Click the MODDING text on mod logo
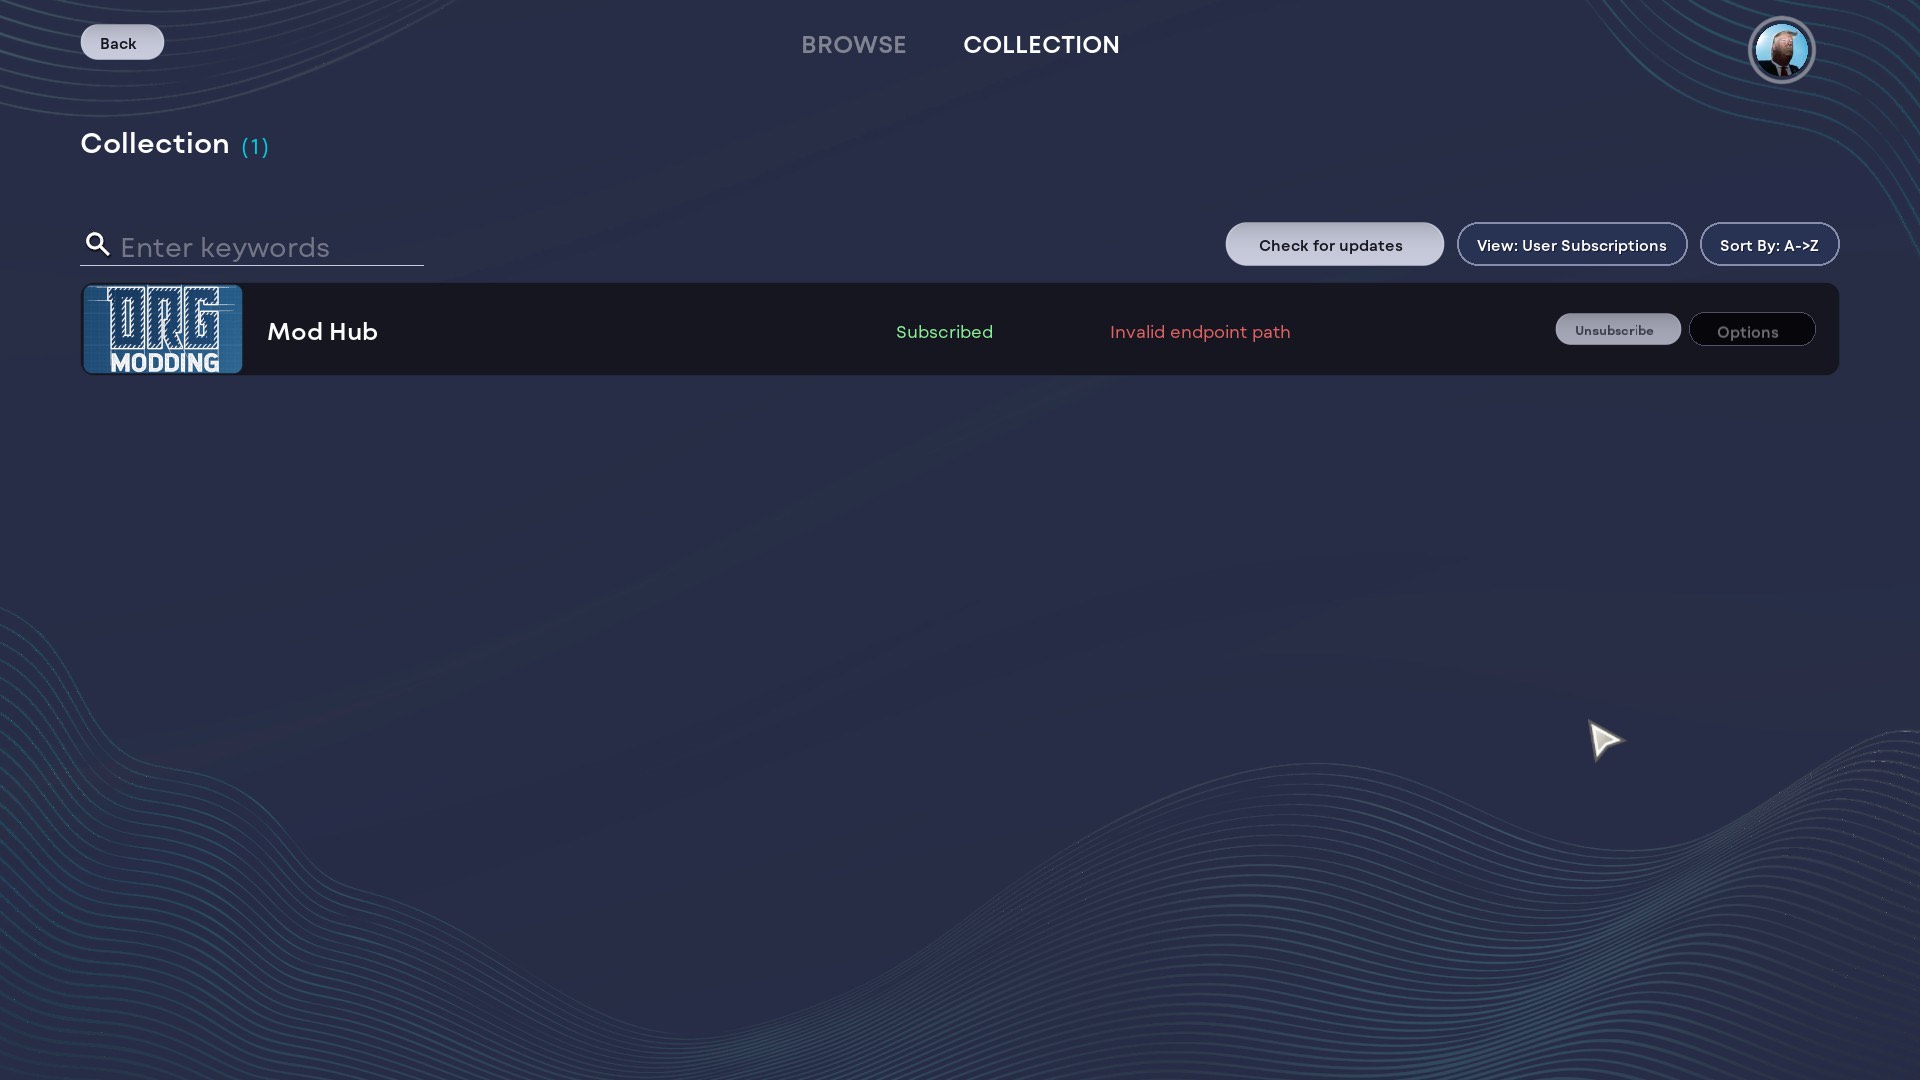 (x=164, y=363)
